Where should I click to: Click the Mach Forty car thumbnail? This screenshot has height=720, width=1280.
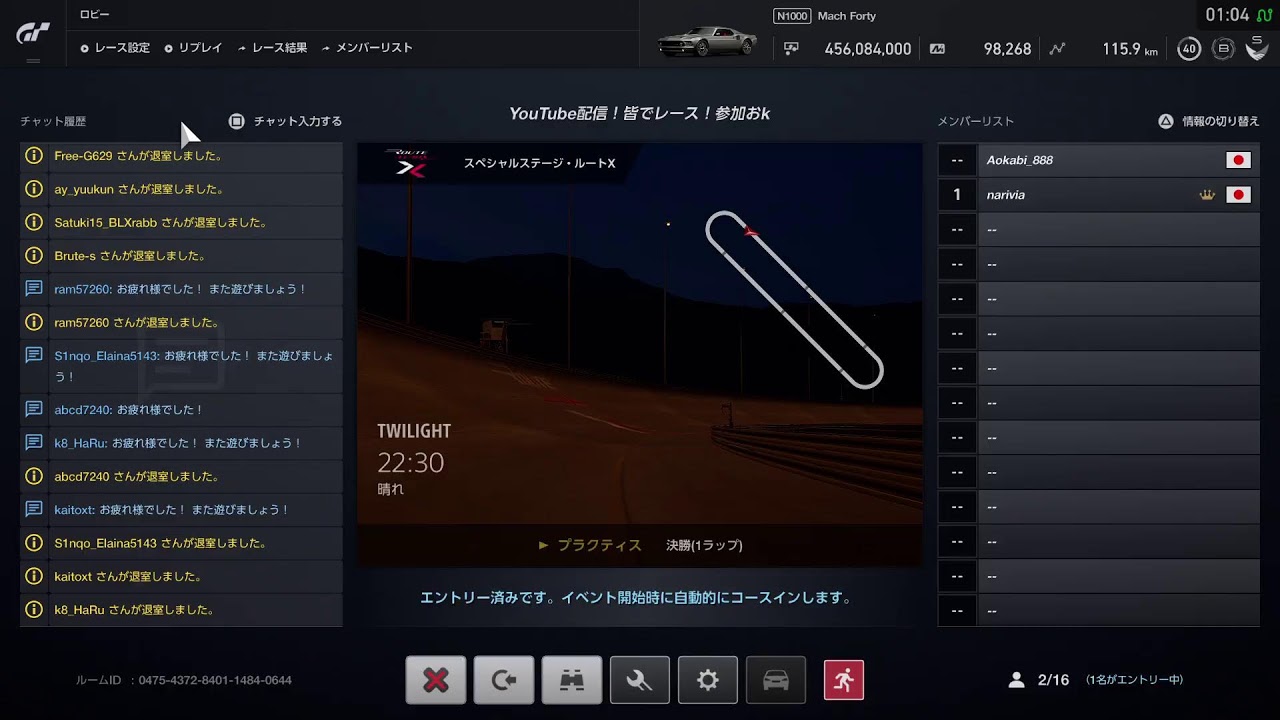pyautogui.click(x=708, y=41)
